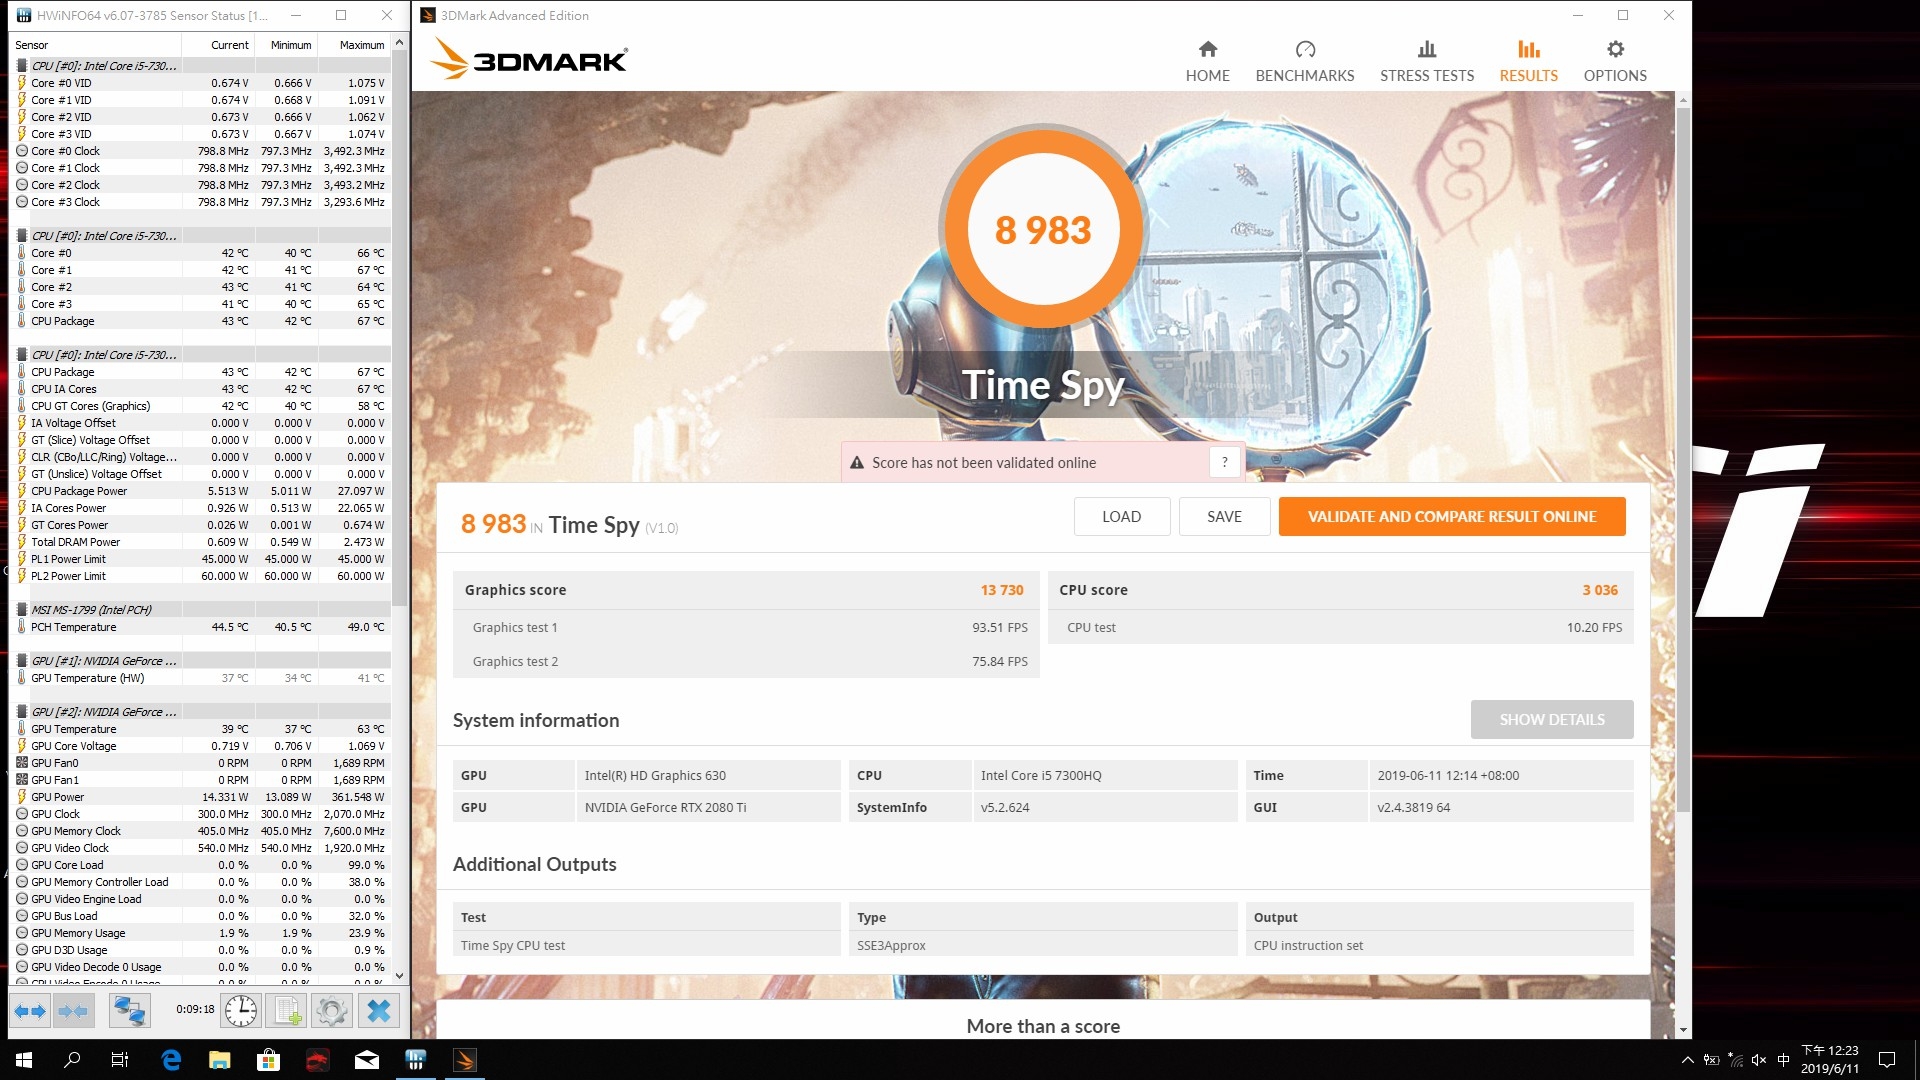
Task: Click Graphics test 2 row
Action: [746, 661]
